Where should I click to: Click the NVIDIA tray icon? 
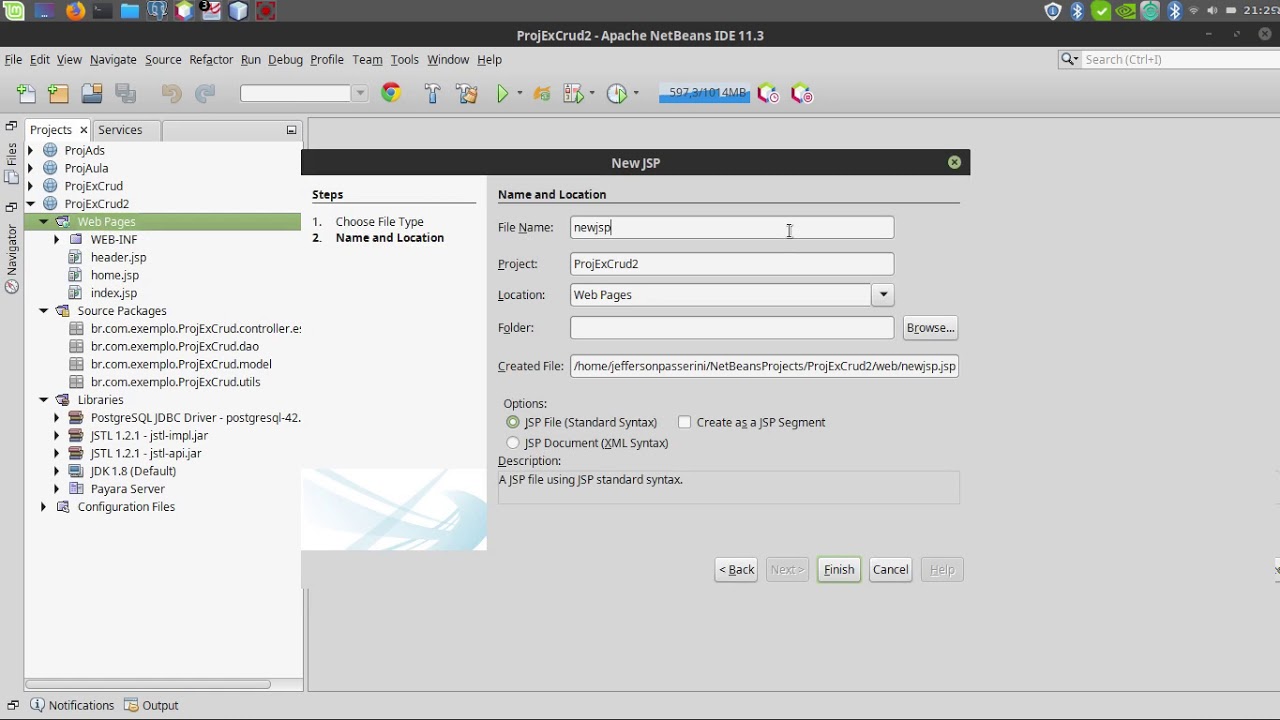pyautogui.click(x=1126, y=11)
